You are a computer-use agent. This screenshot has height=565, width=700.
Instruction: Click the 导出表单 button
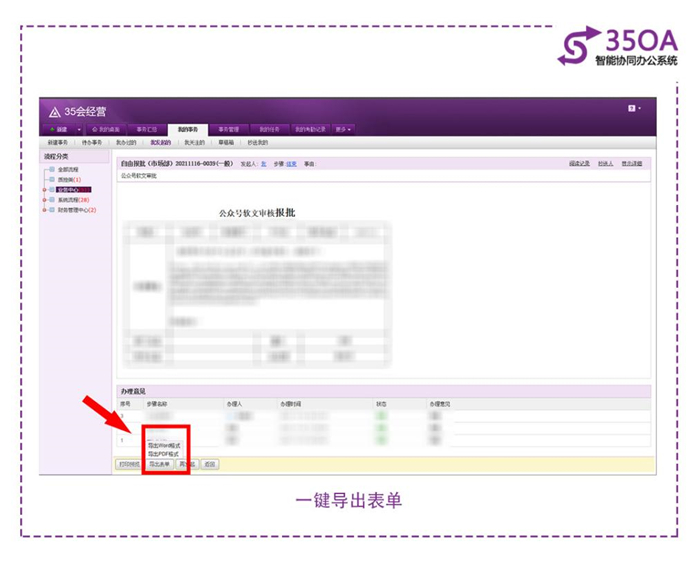[x=160, y=465]
